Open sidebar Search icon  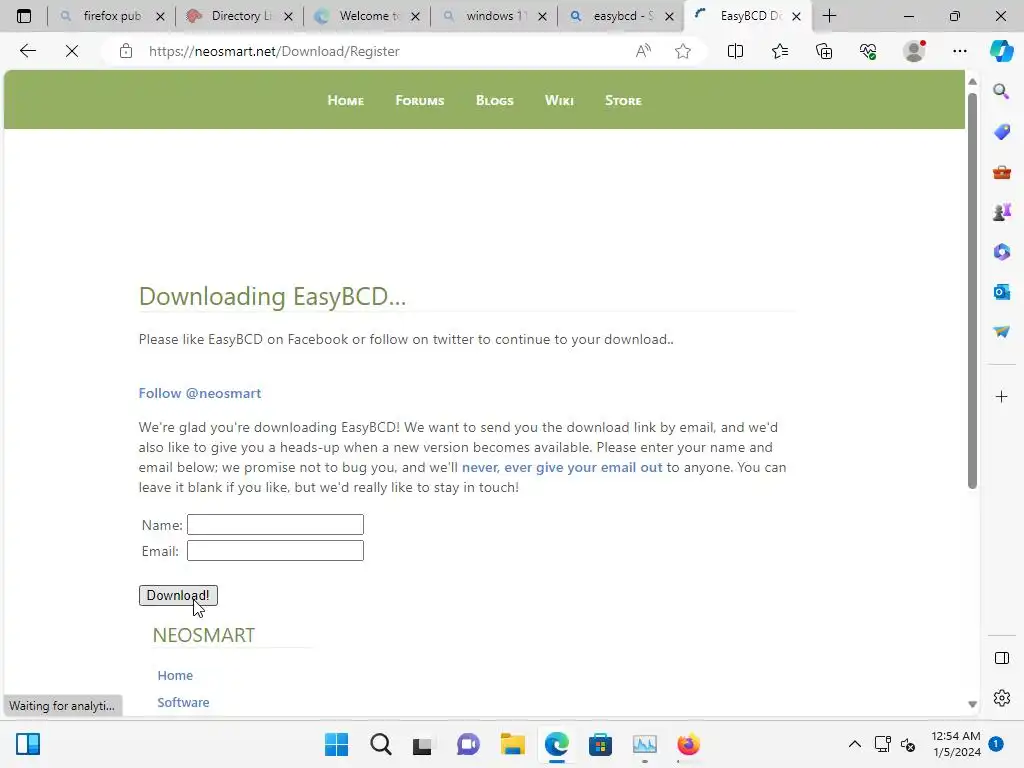pos(1001,91)
